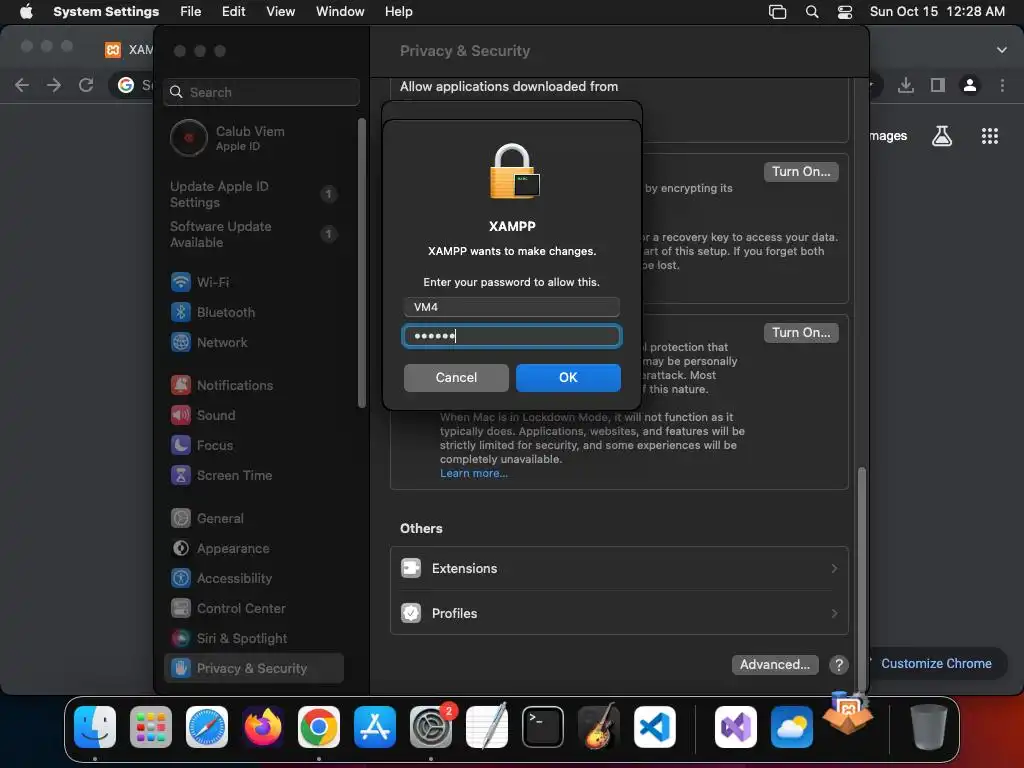This screenshot has height=768, width=1024.
Task: Open Visual Studio Code from the Dock
Action: 654,727
